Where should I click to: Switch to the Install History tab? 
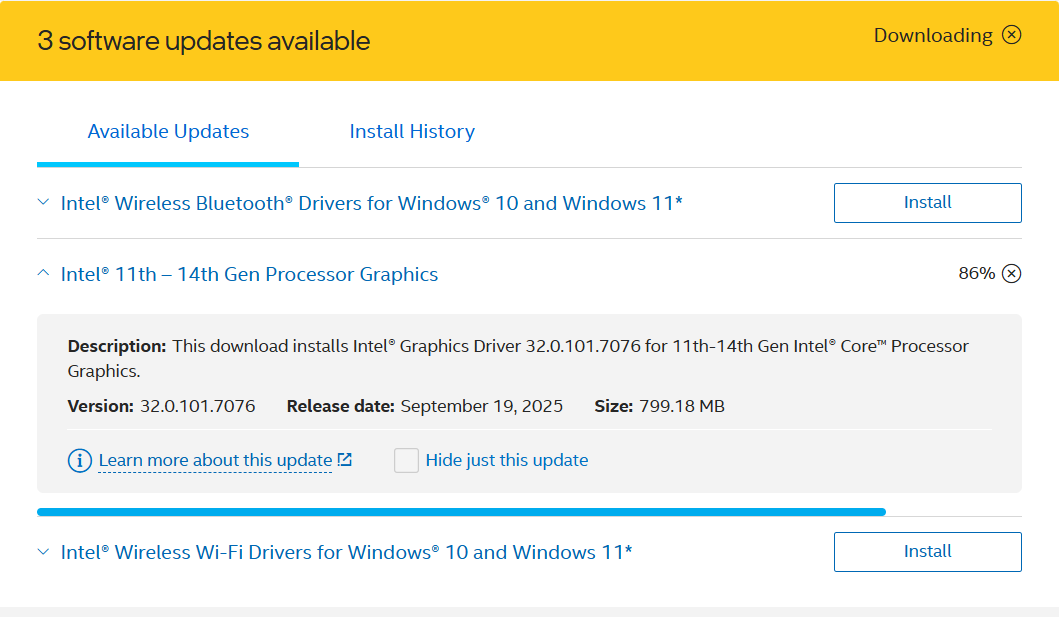[411, 132]
